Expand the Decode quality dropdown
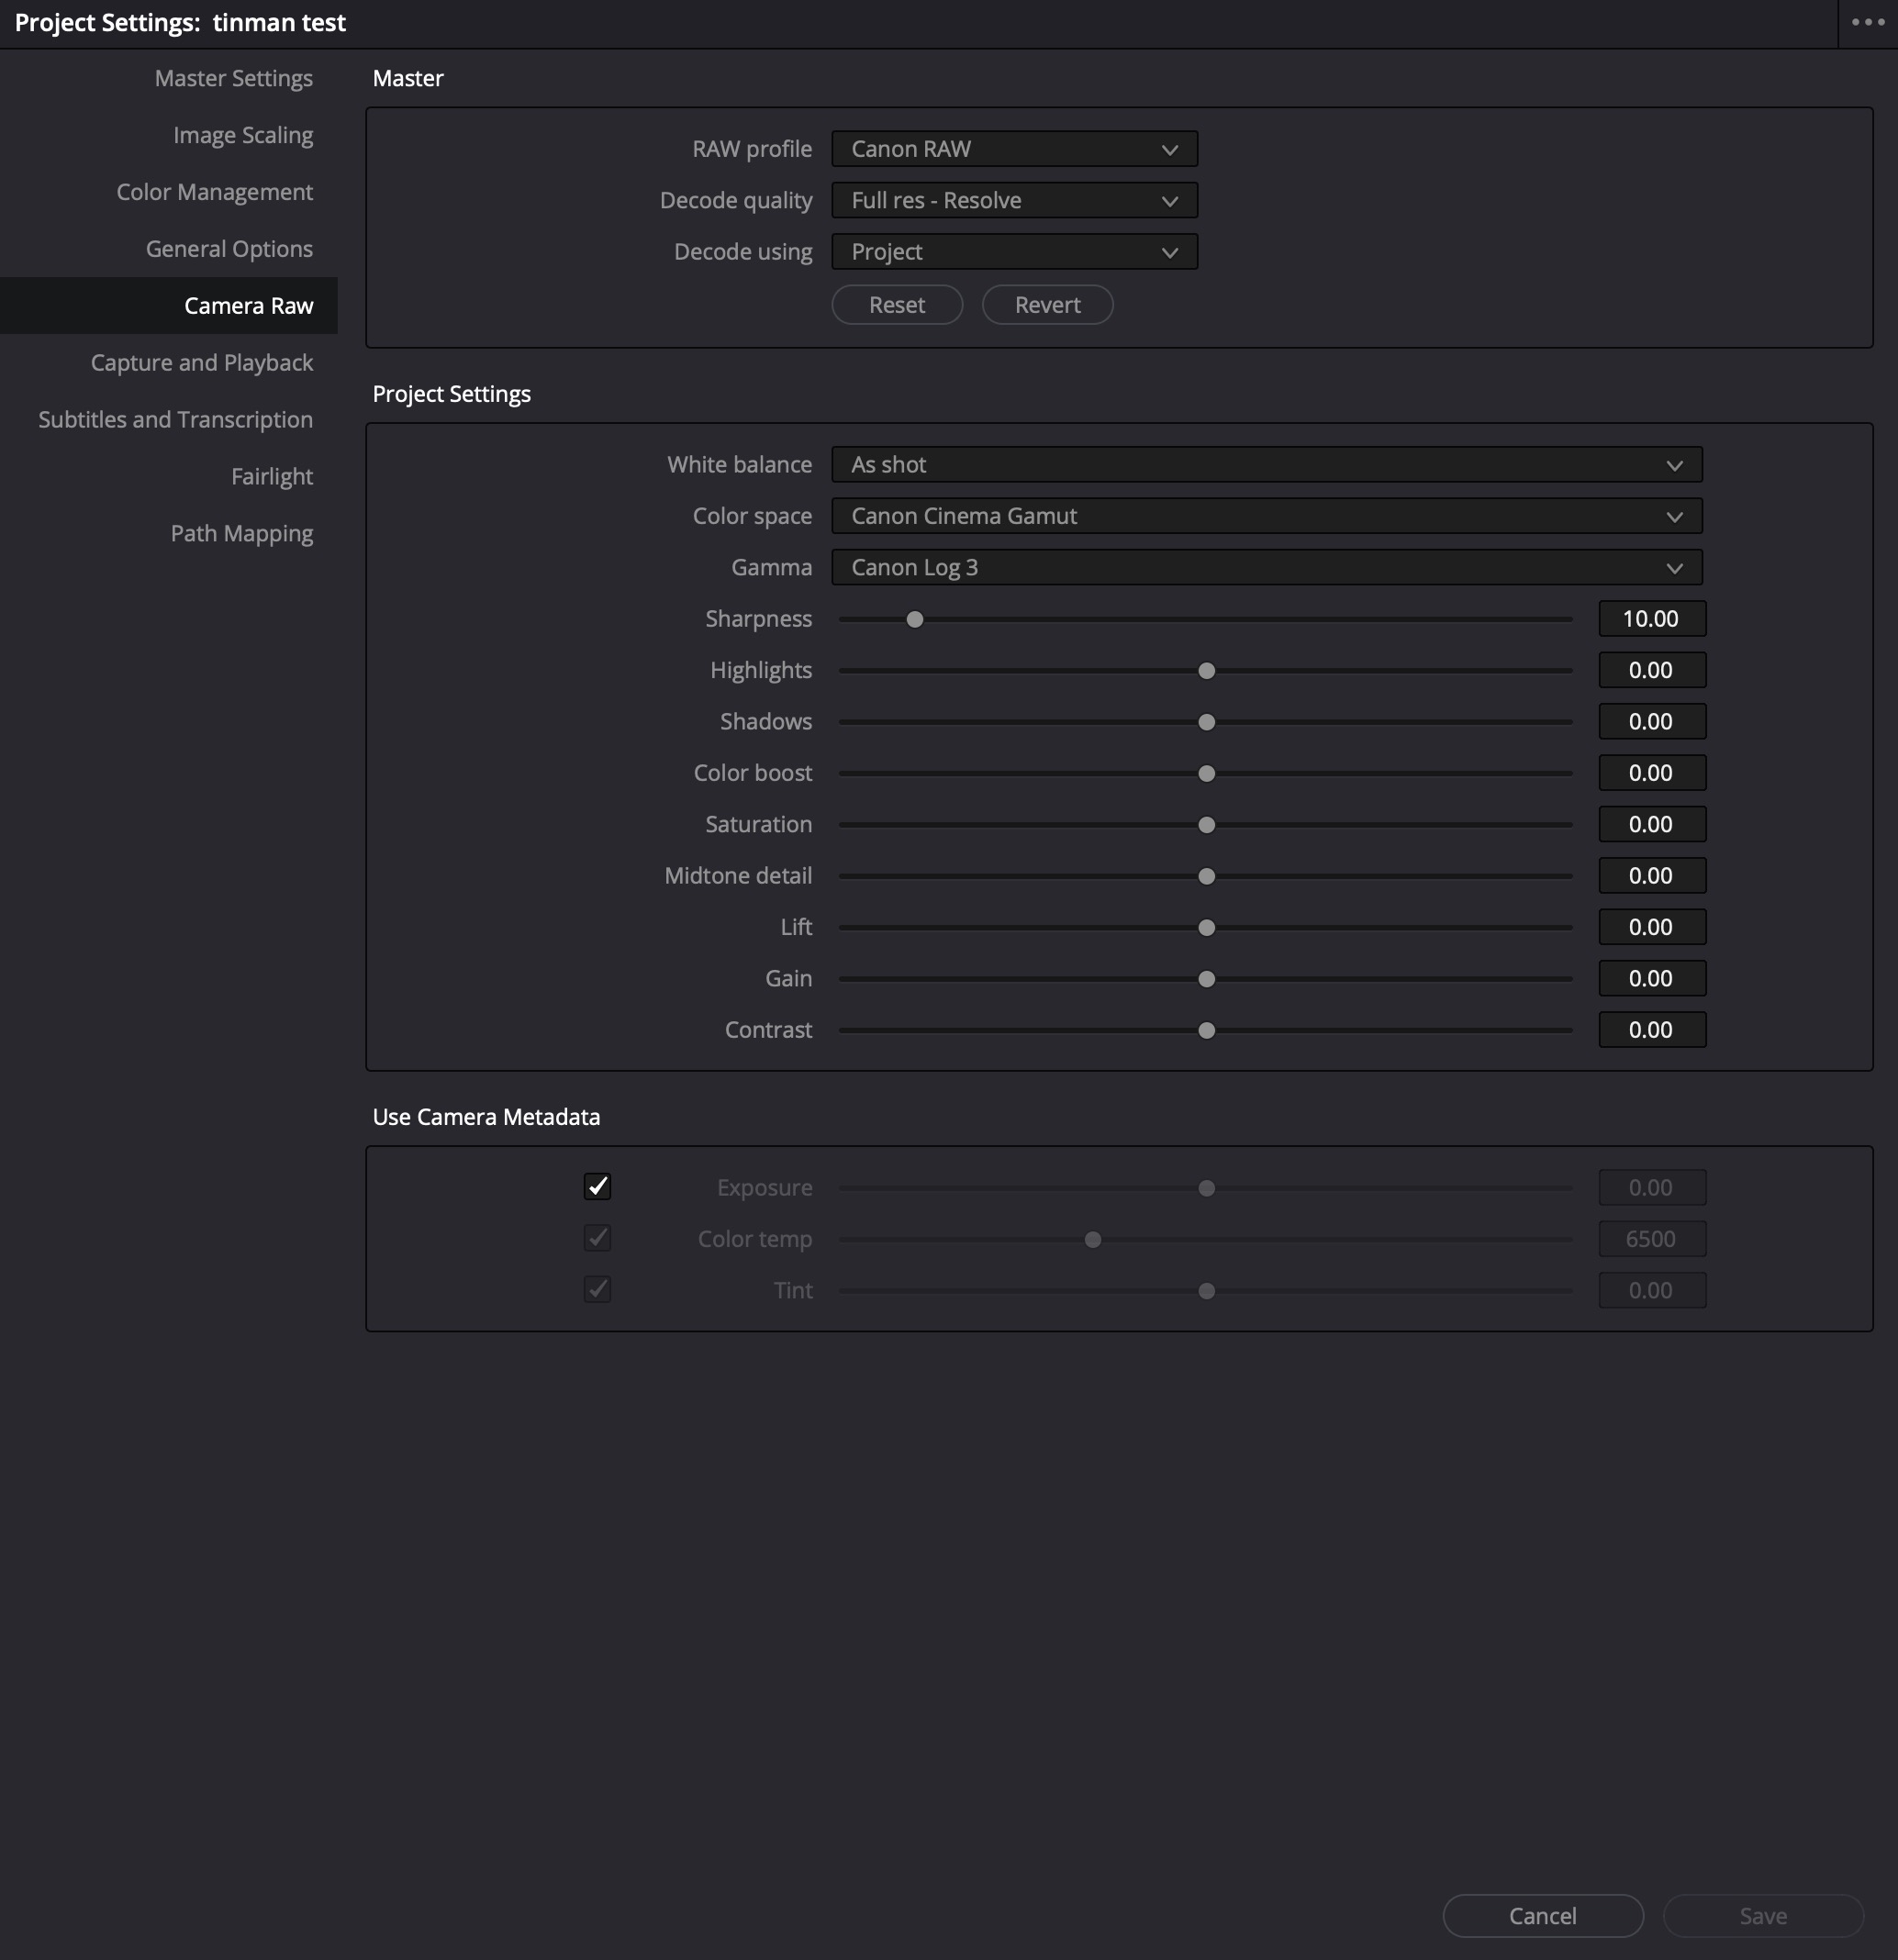Screen dimensions: 1898x1960 click(x=1013, y=200)
